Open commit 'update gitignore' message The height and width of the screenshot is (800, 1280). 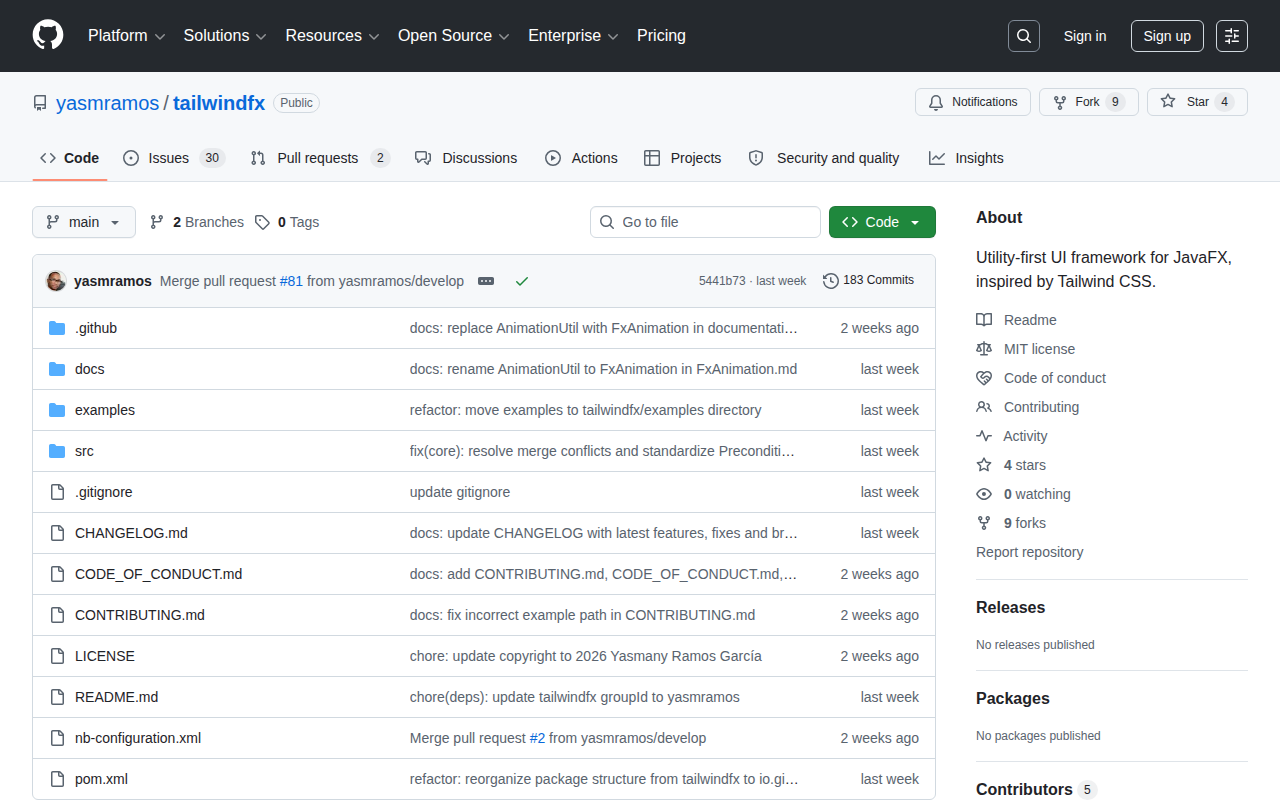[x=460, y=492]
